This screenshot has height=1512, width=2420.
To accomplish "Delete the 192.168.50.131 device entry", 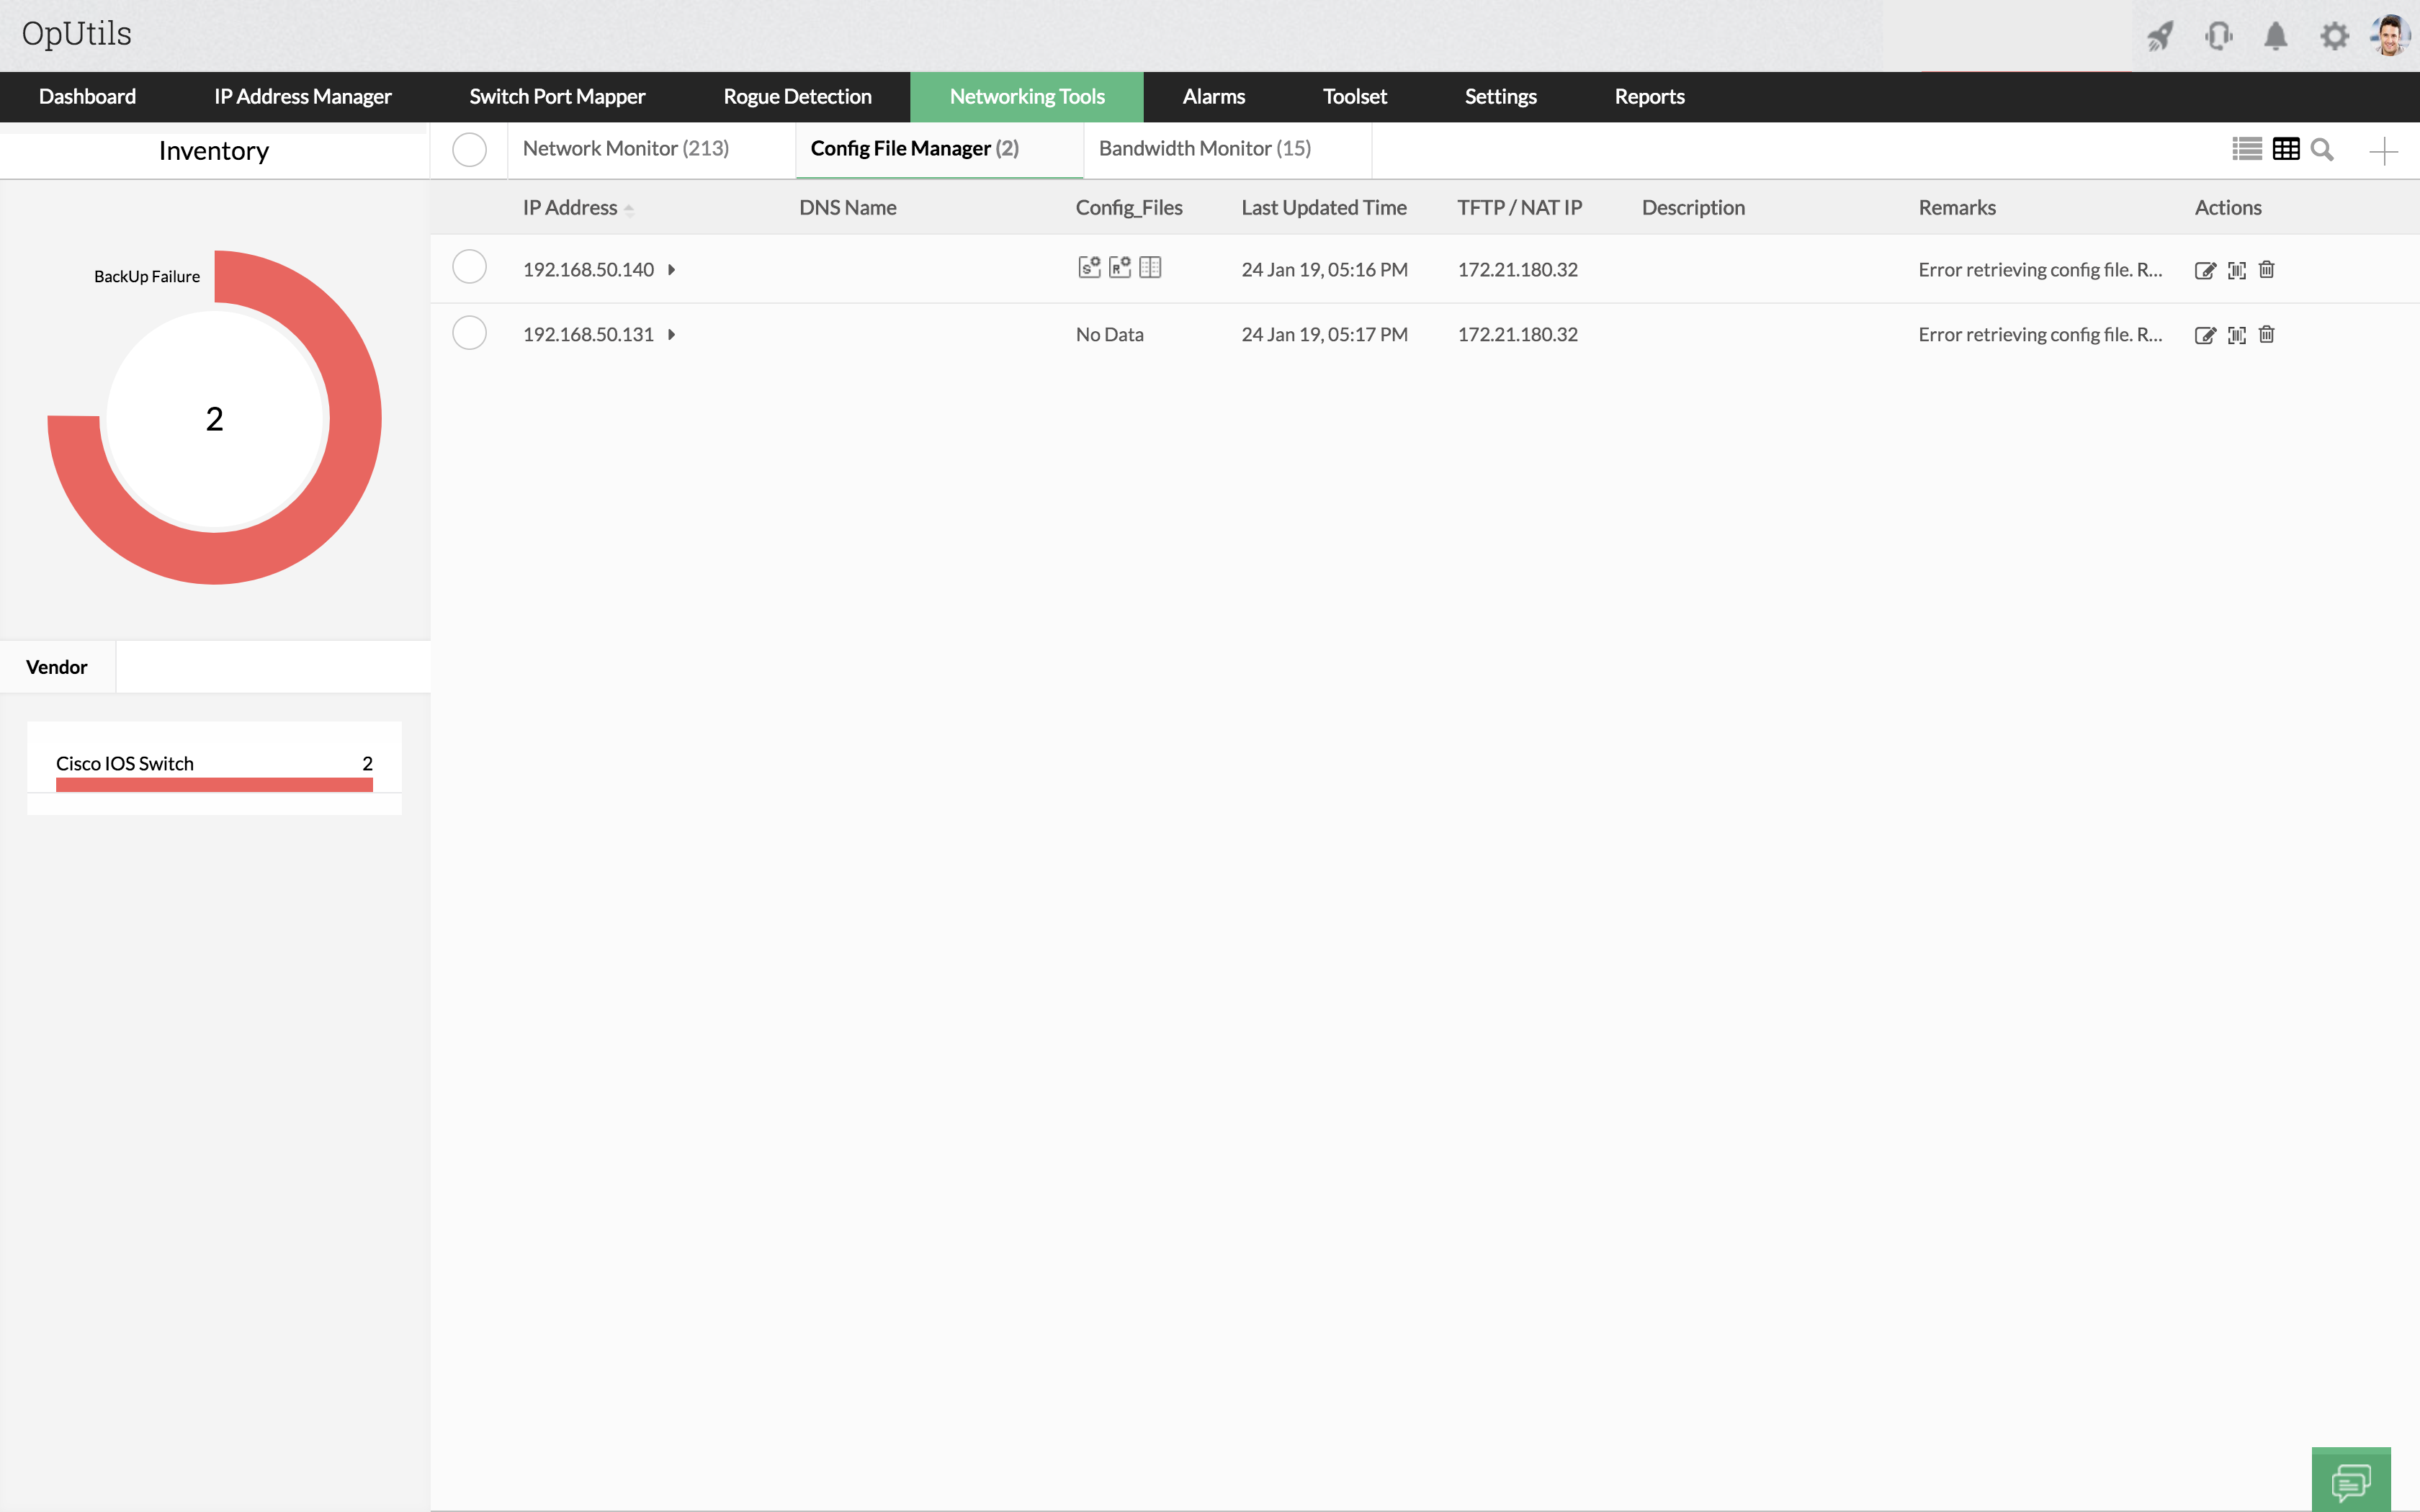I will 2266,335.
